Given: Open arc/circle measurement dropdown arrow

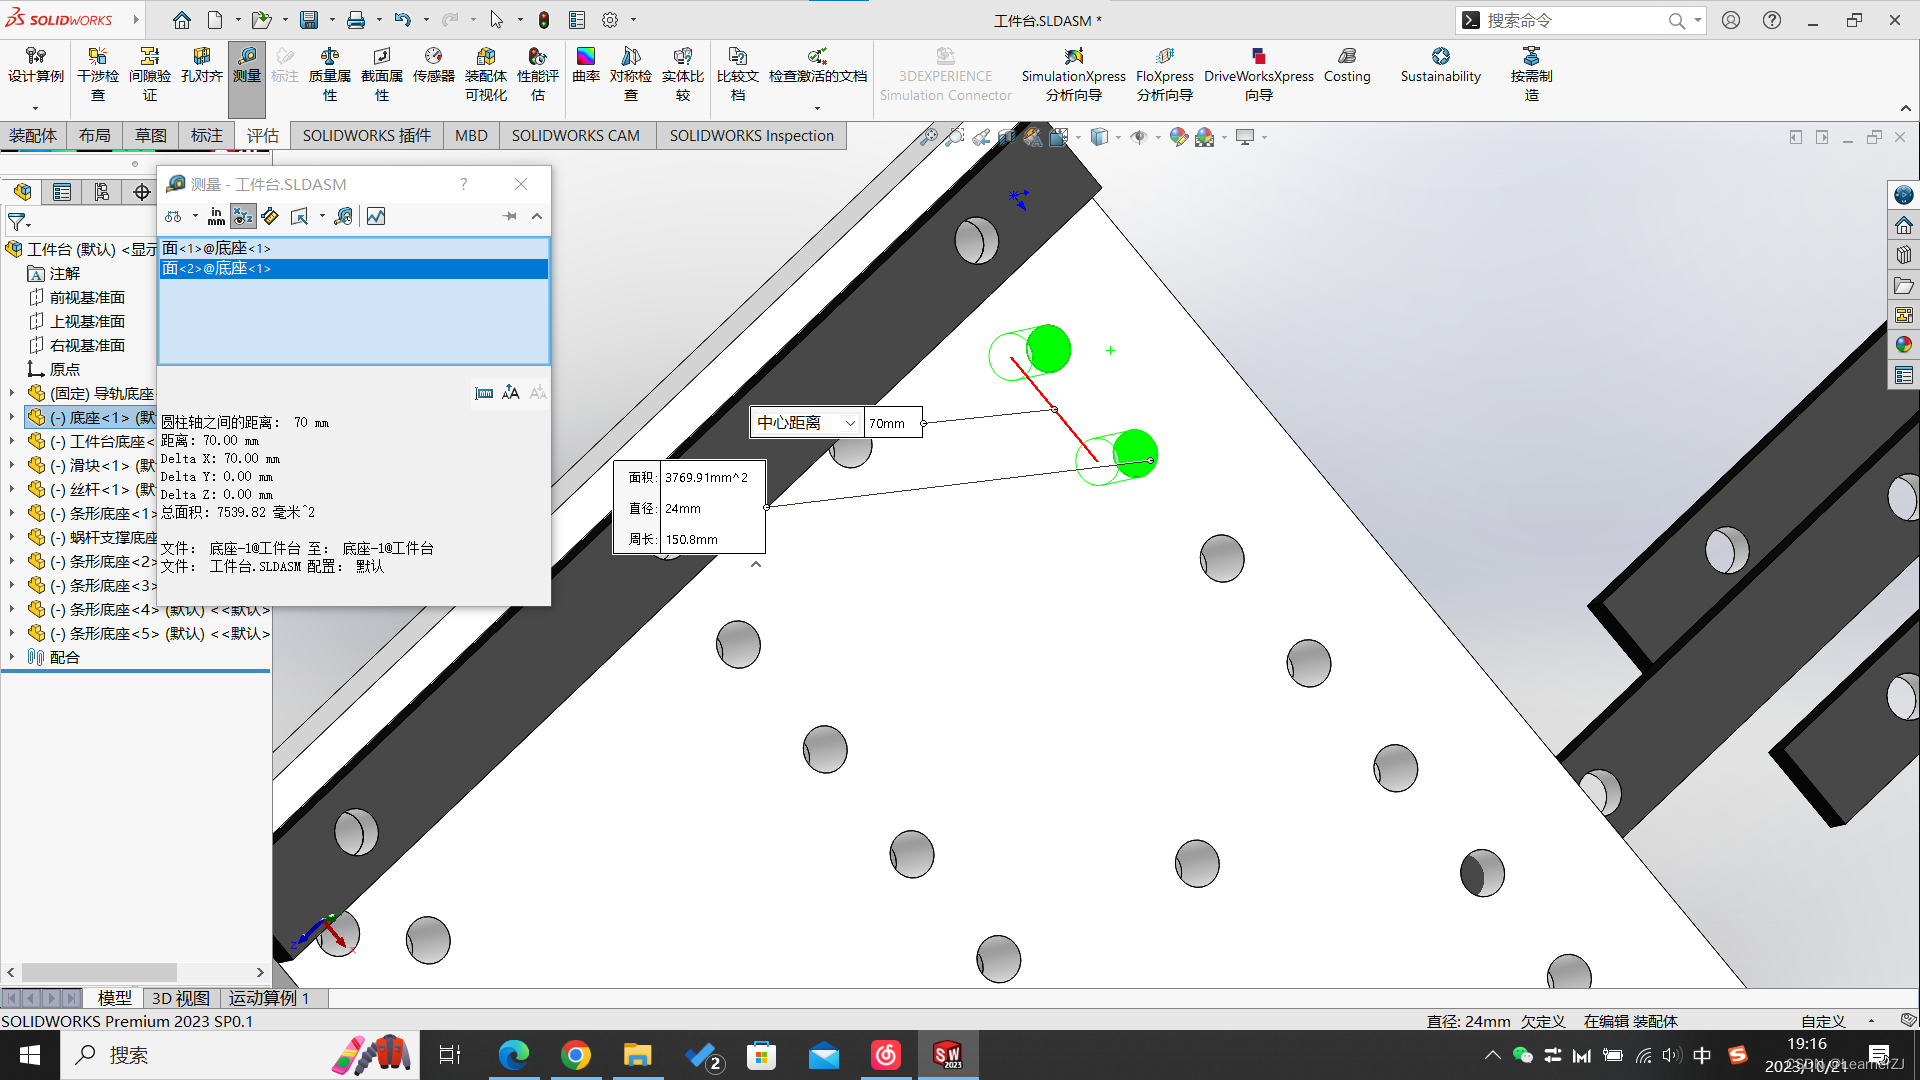Looking at the screenshot, I should (x=194, y=216).
